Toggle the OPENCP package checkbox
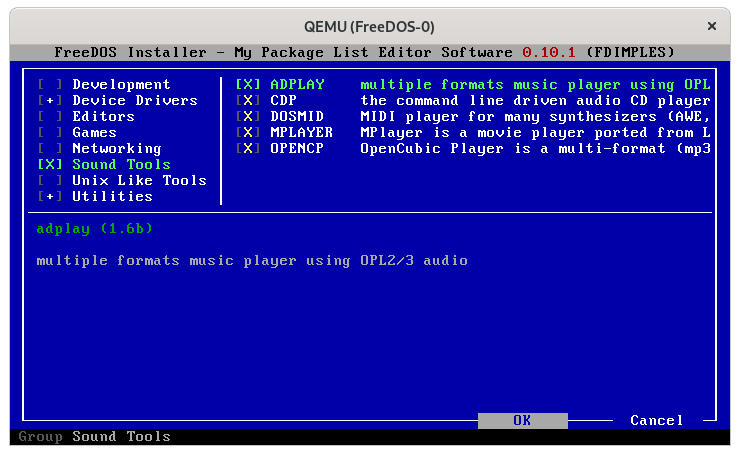740x455 pixels. [247, 149]
